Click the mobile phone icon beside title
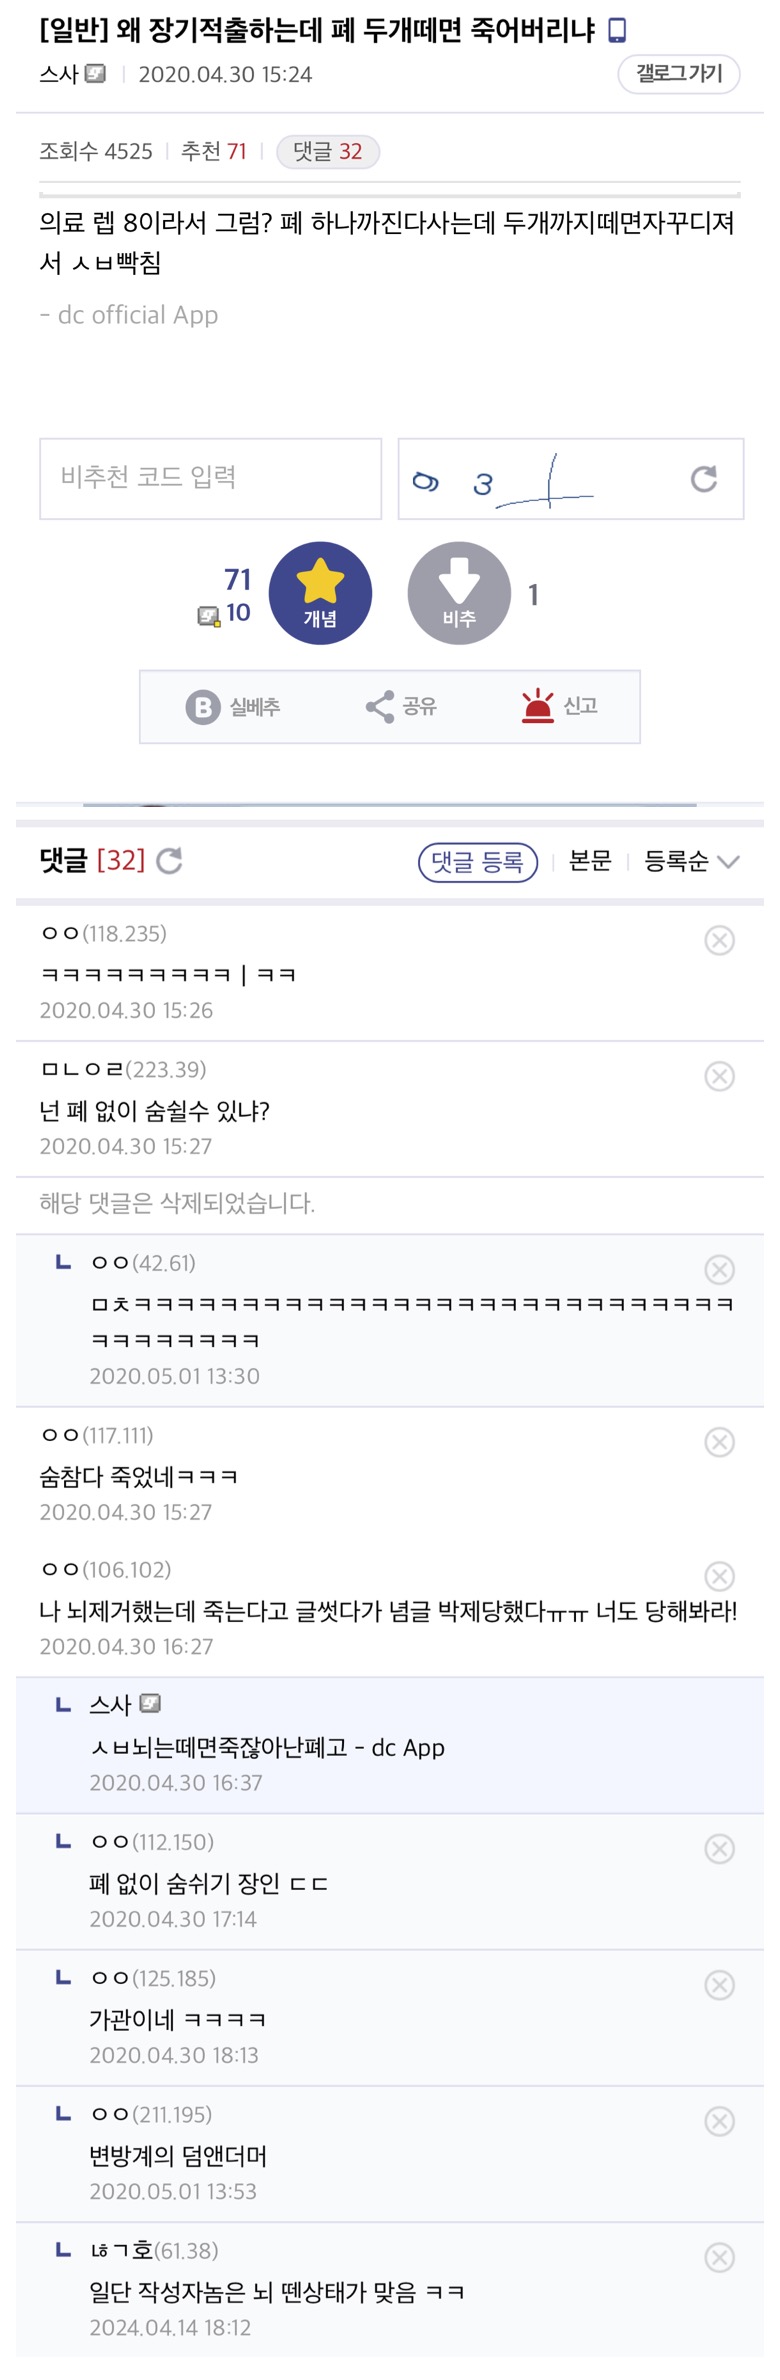This screenshot has height=2380, width=780. pyautogui.click(x=617, y=31)
